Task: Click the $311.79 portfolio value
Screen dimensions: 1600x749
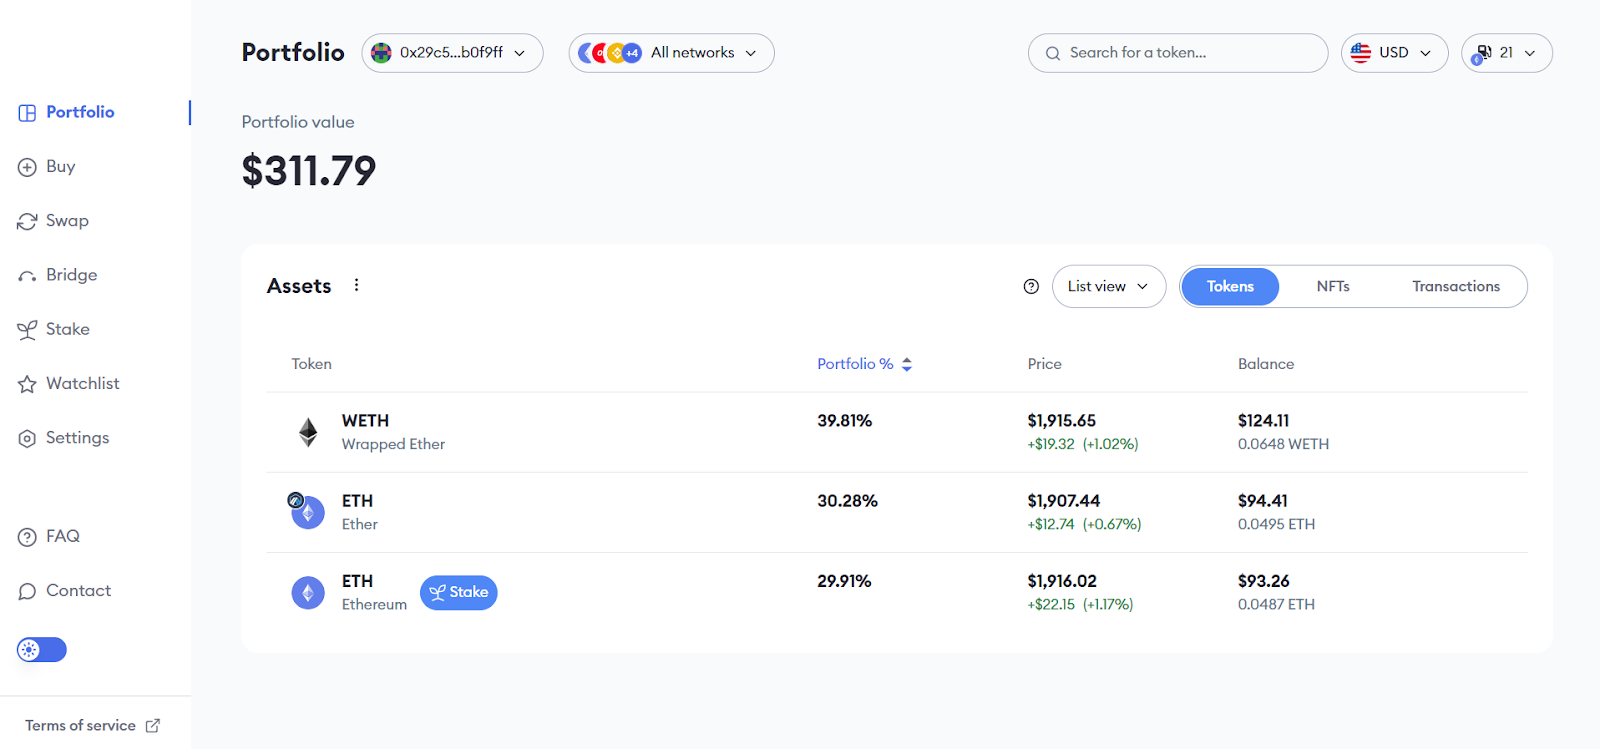Action: click(x=309, y=171)
